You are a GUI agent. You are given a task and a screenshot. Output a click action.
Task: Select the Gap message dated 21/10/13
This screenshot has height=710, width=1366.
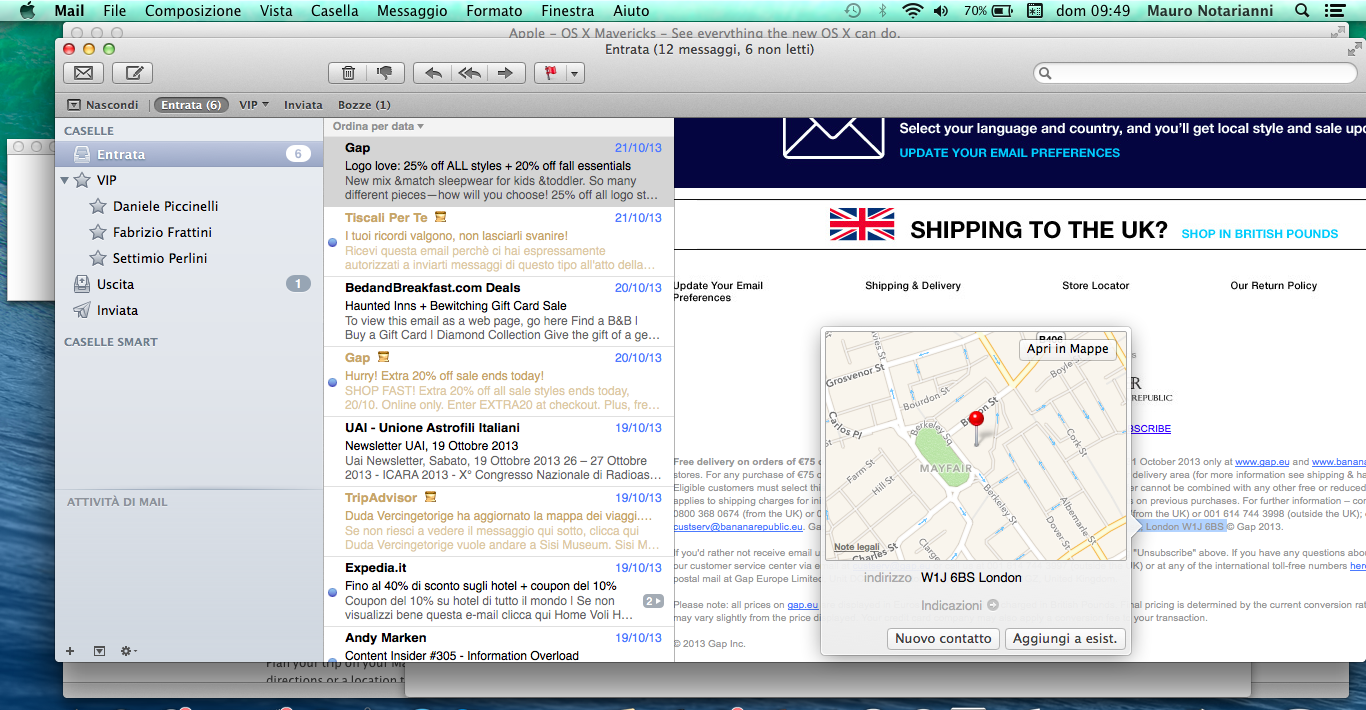coord(499,171)
